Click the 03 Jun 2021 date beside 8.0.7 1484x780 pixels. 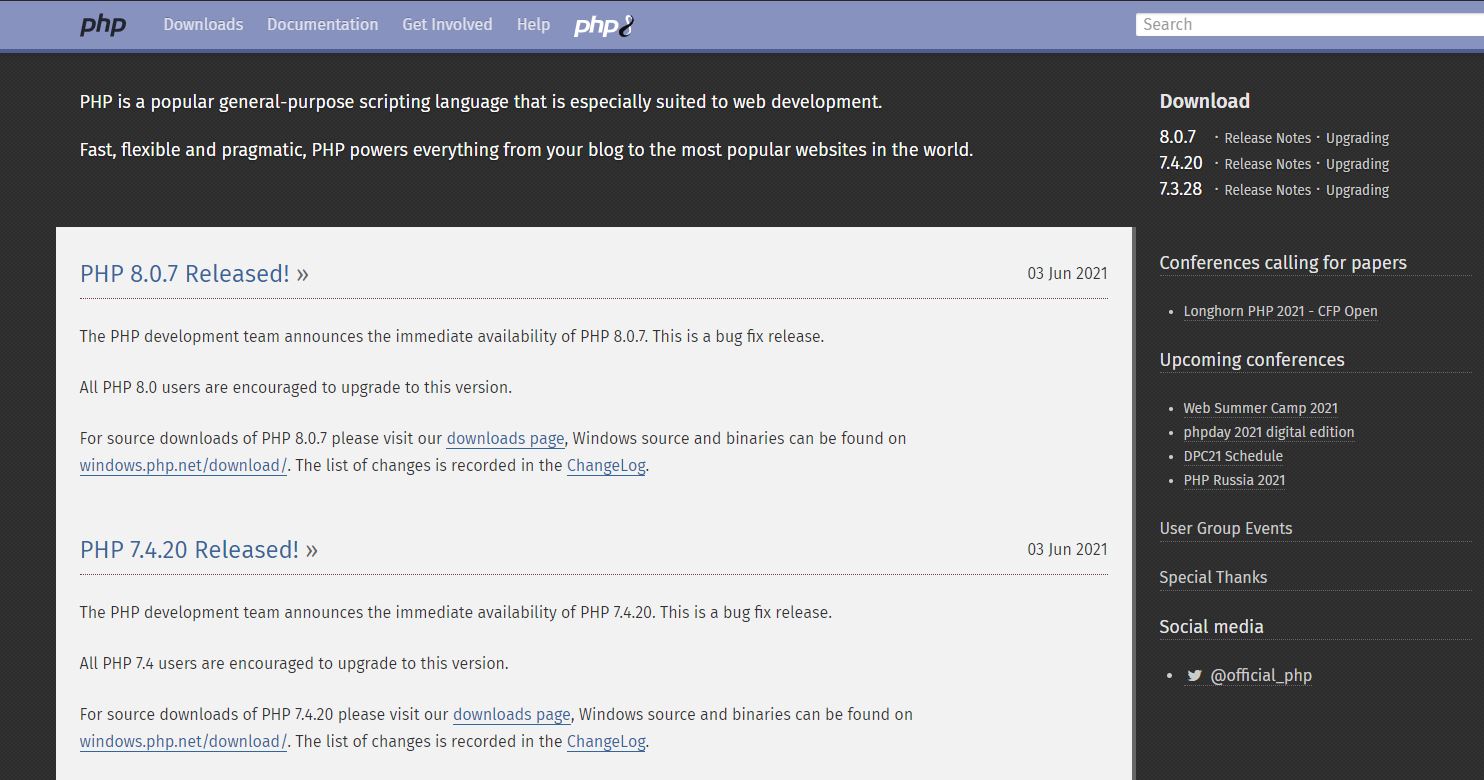point(1067,273)
